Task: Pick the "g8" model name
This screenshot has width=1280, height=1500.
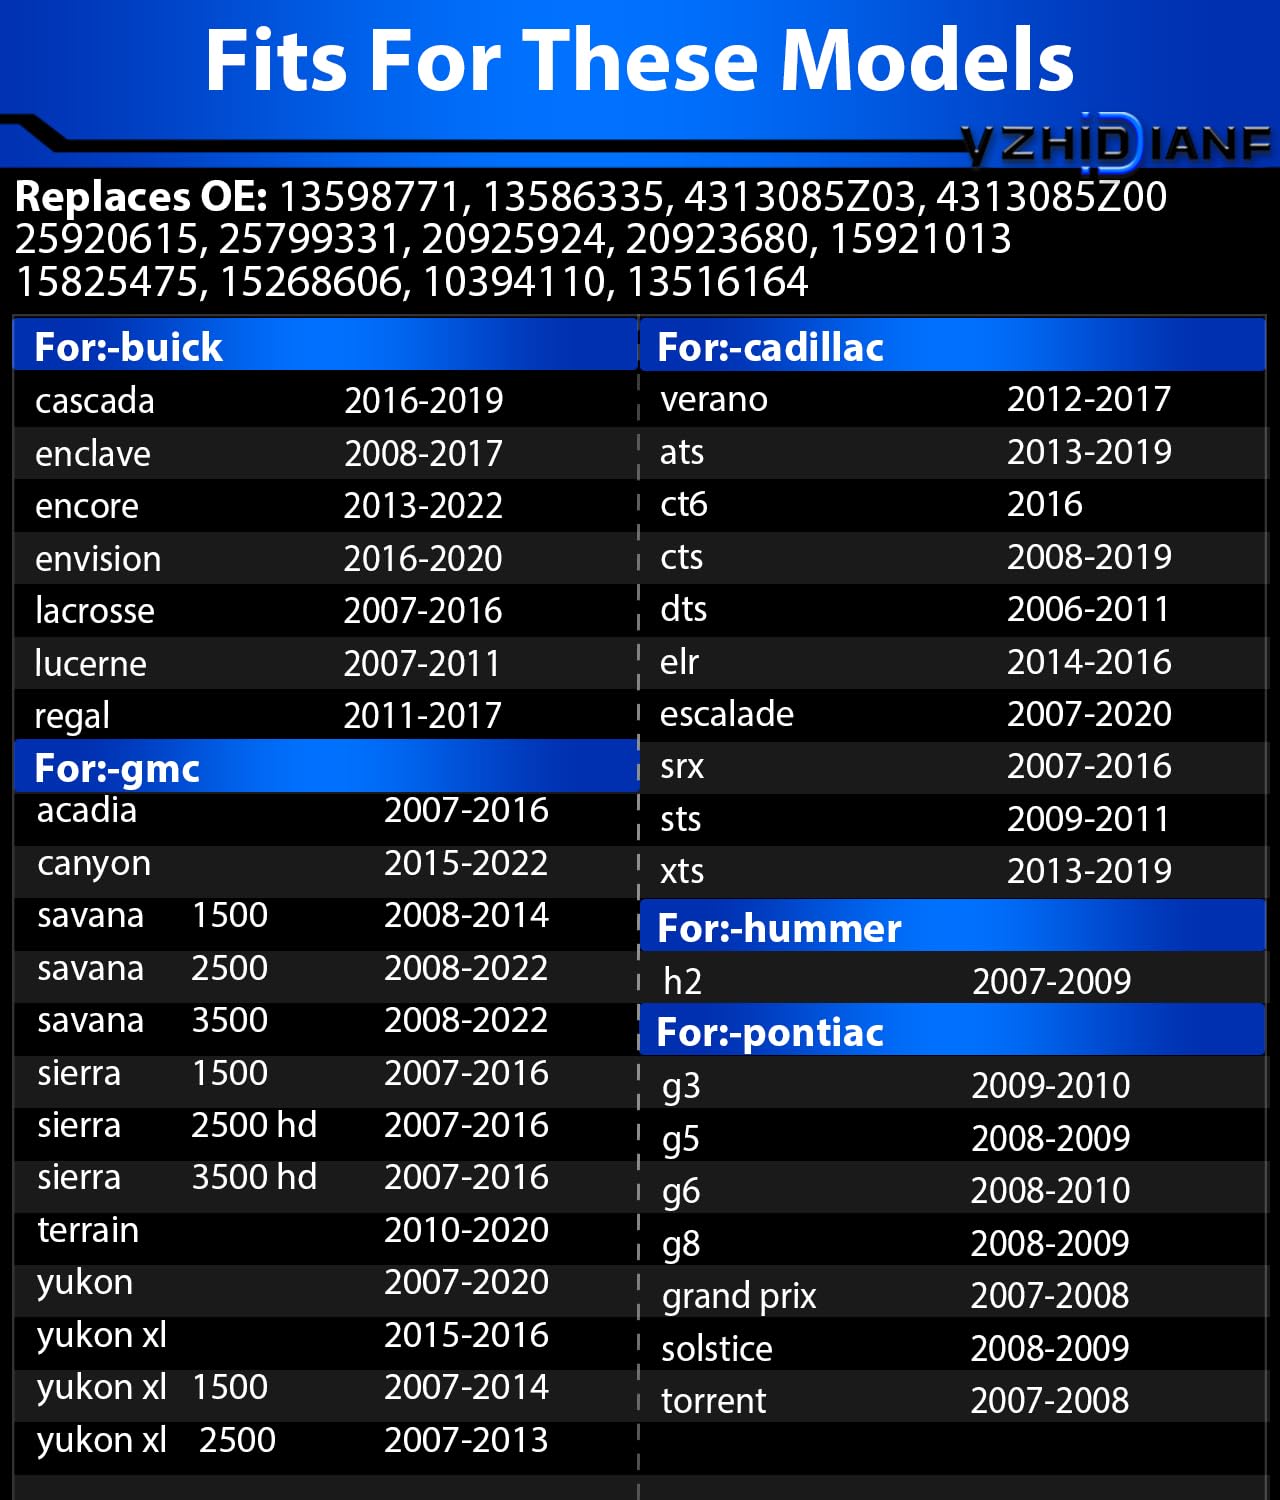Action: [681, 1245]
